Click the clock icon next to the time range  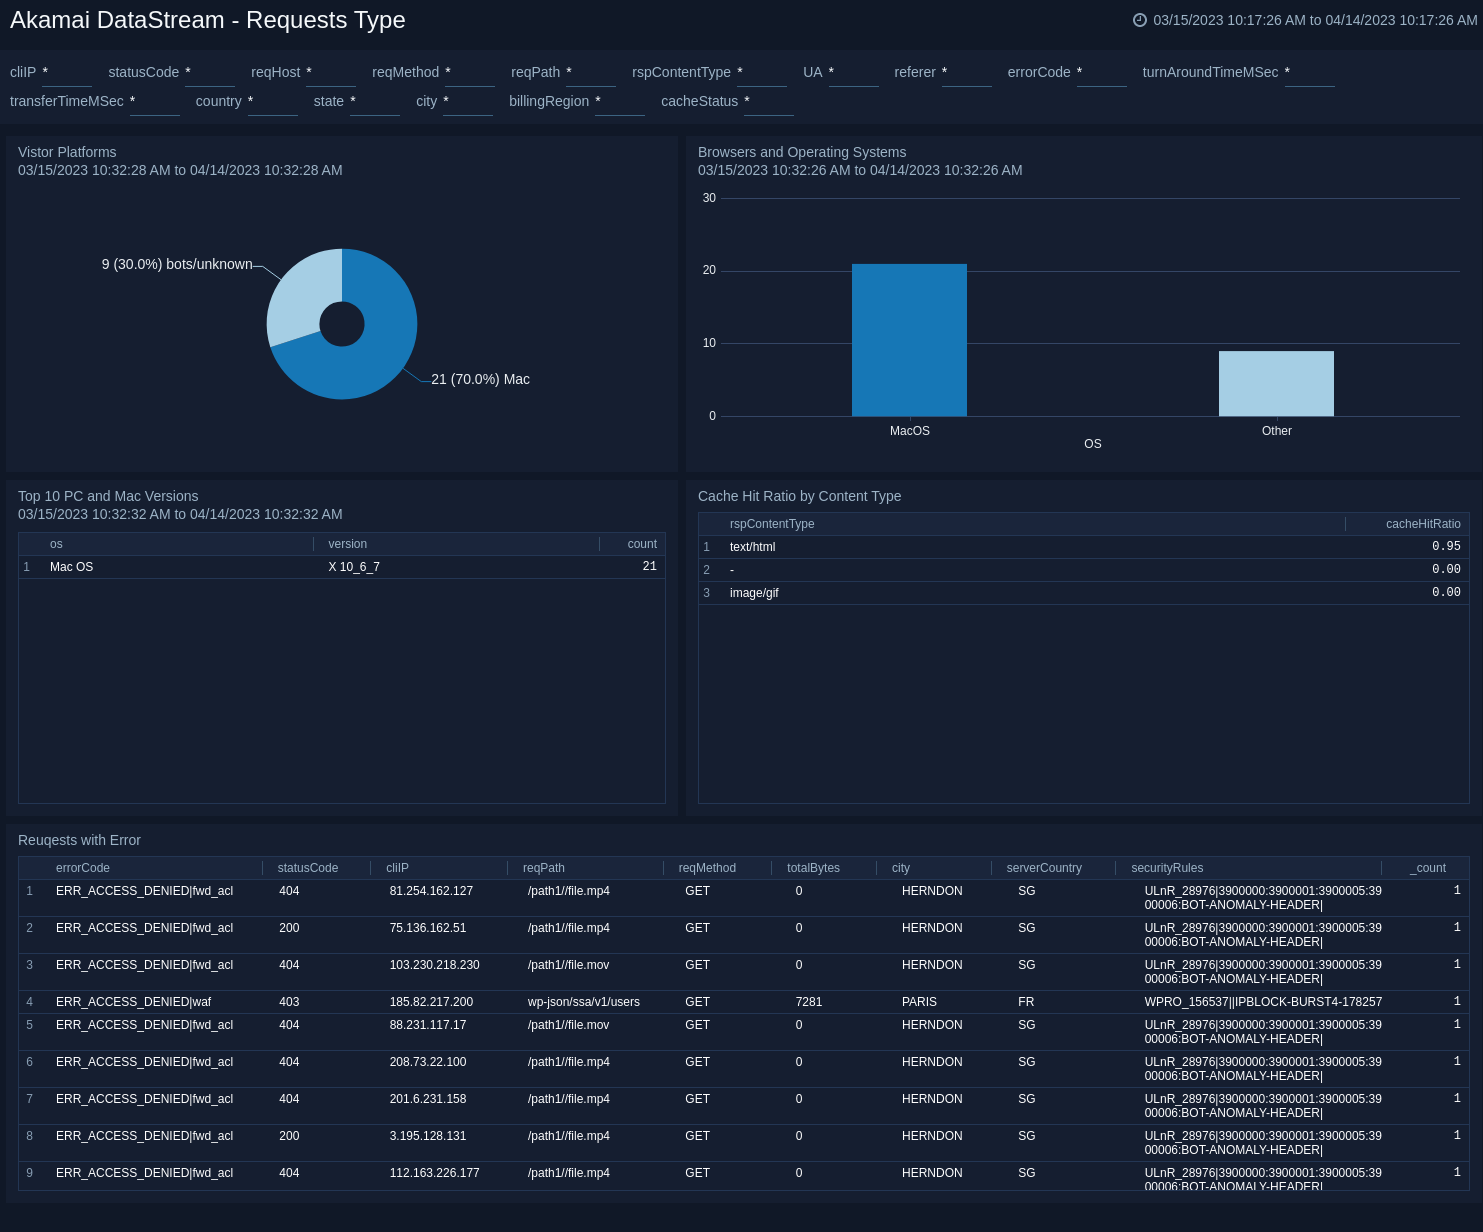[1139, 19]
